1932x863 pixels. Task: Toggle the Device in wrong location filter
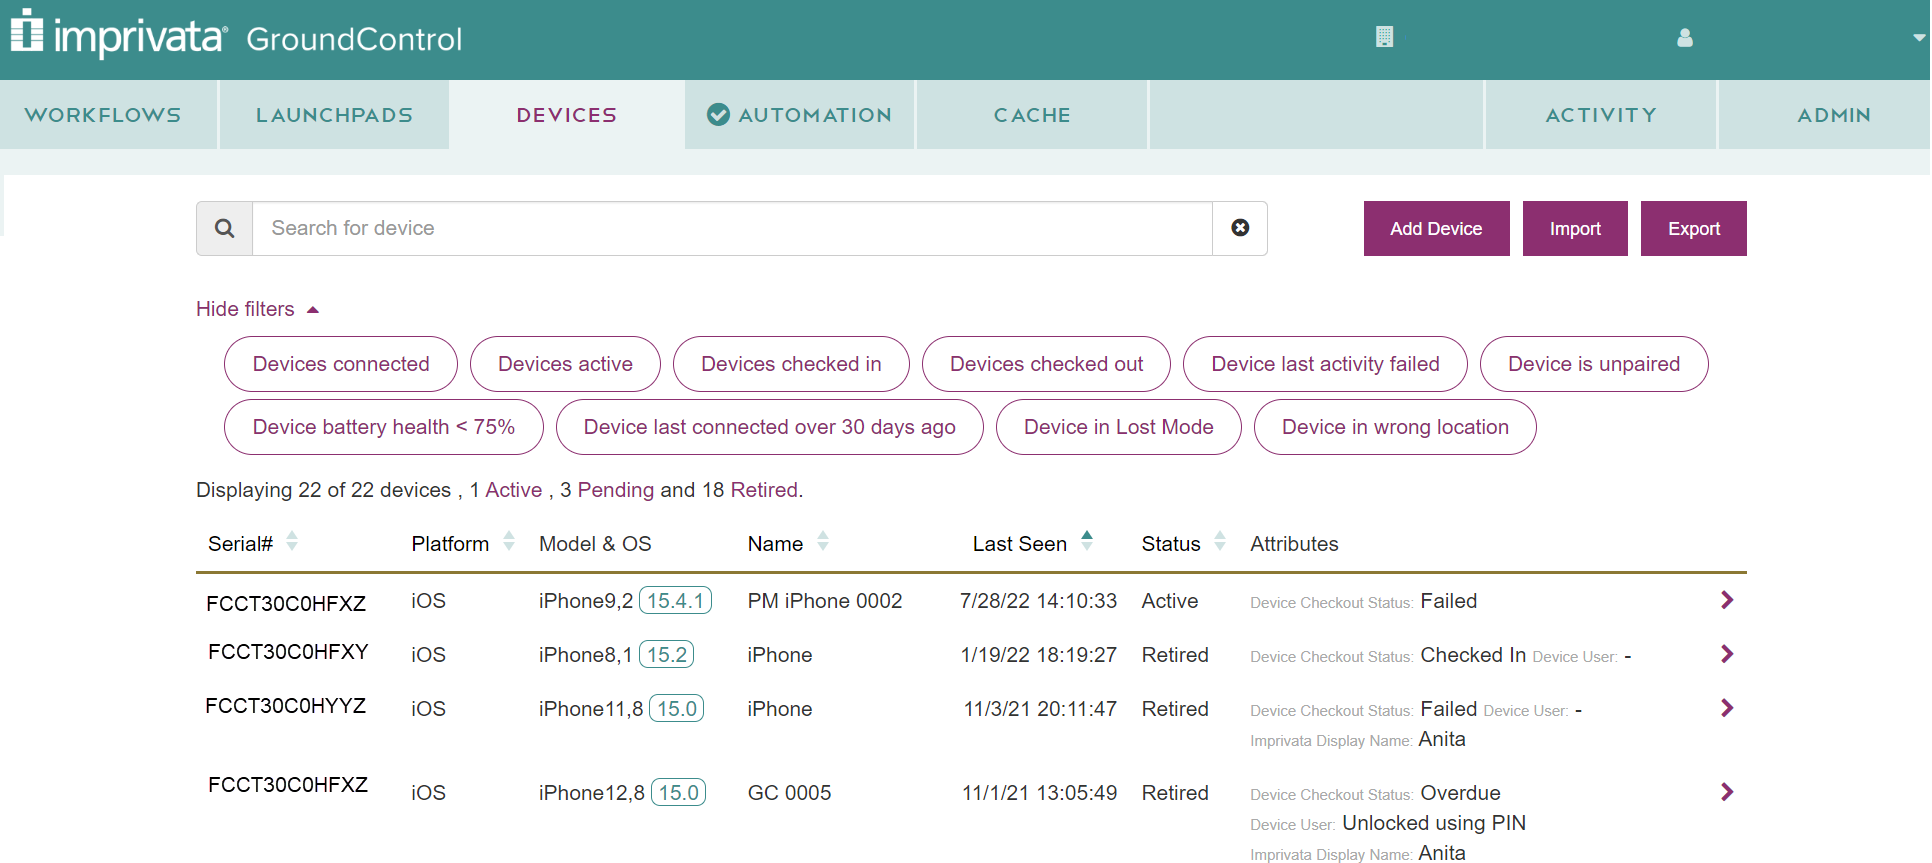pos(1395,427)
